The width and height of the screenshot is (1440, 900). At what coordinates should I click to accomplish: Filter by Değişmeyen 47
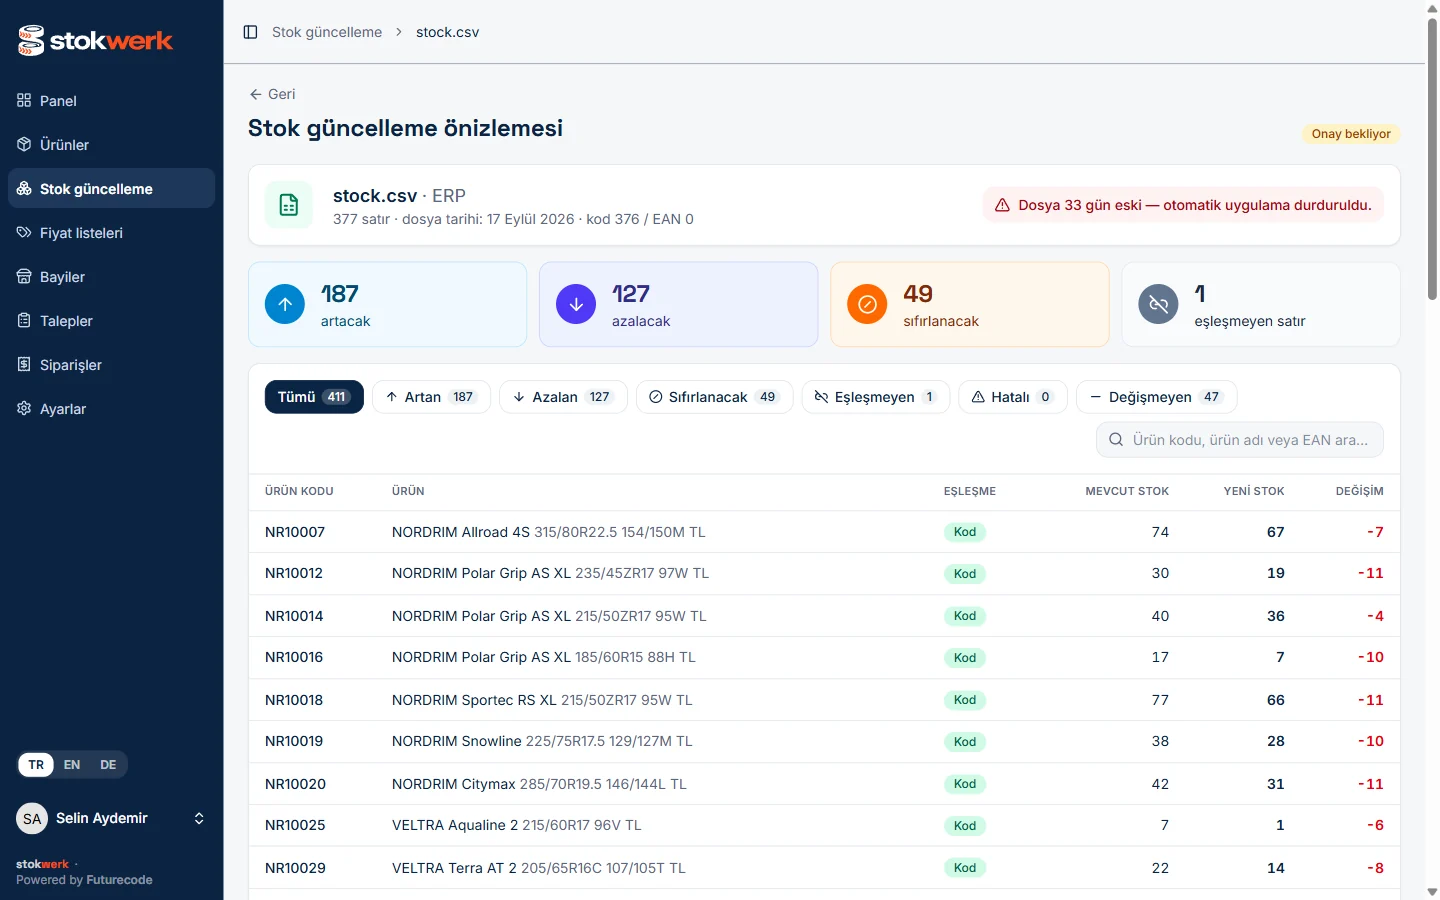coord(1157,397)
